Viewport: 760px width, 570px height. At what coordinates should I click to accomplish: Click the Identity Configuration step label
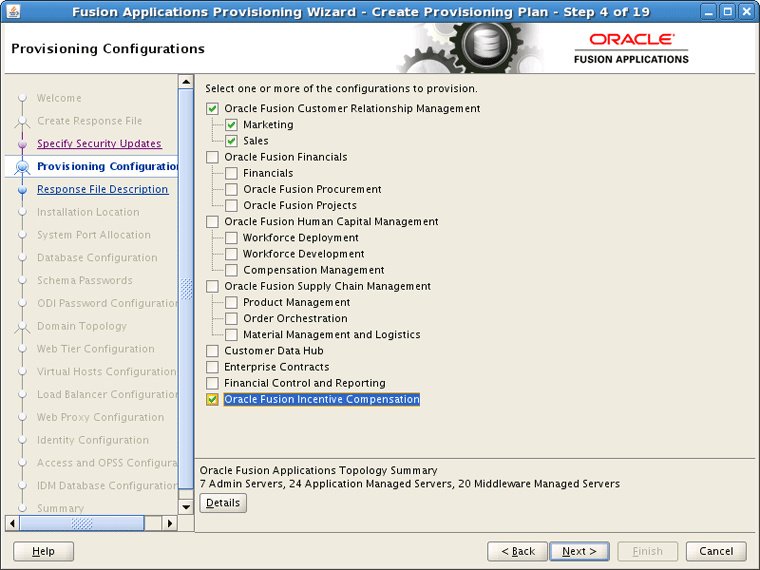click(x=93, y=440)
